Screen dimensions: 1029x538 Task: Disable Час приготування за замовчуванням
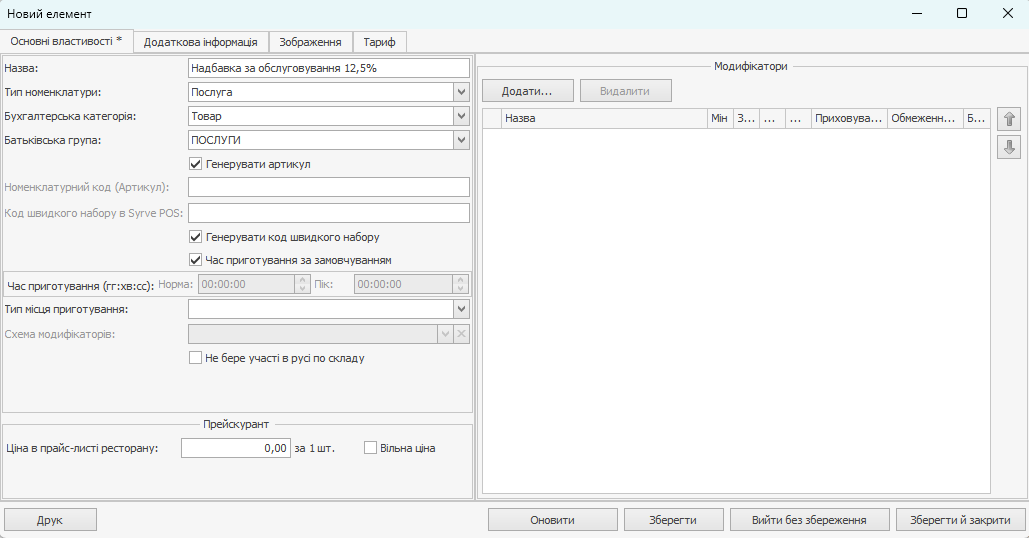(x=196, y=260)
